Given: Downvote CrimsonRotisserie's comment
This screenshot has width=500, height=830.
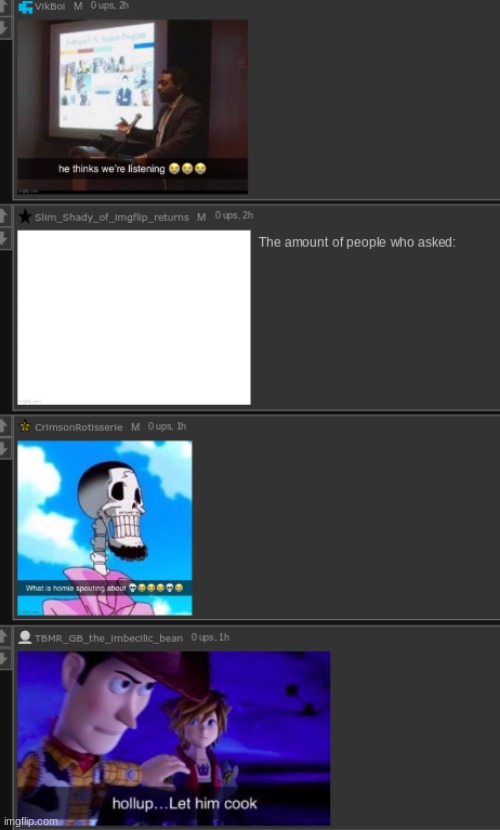Looking at the screenshot, I should click(x=5, y=448).
